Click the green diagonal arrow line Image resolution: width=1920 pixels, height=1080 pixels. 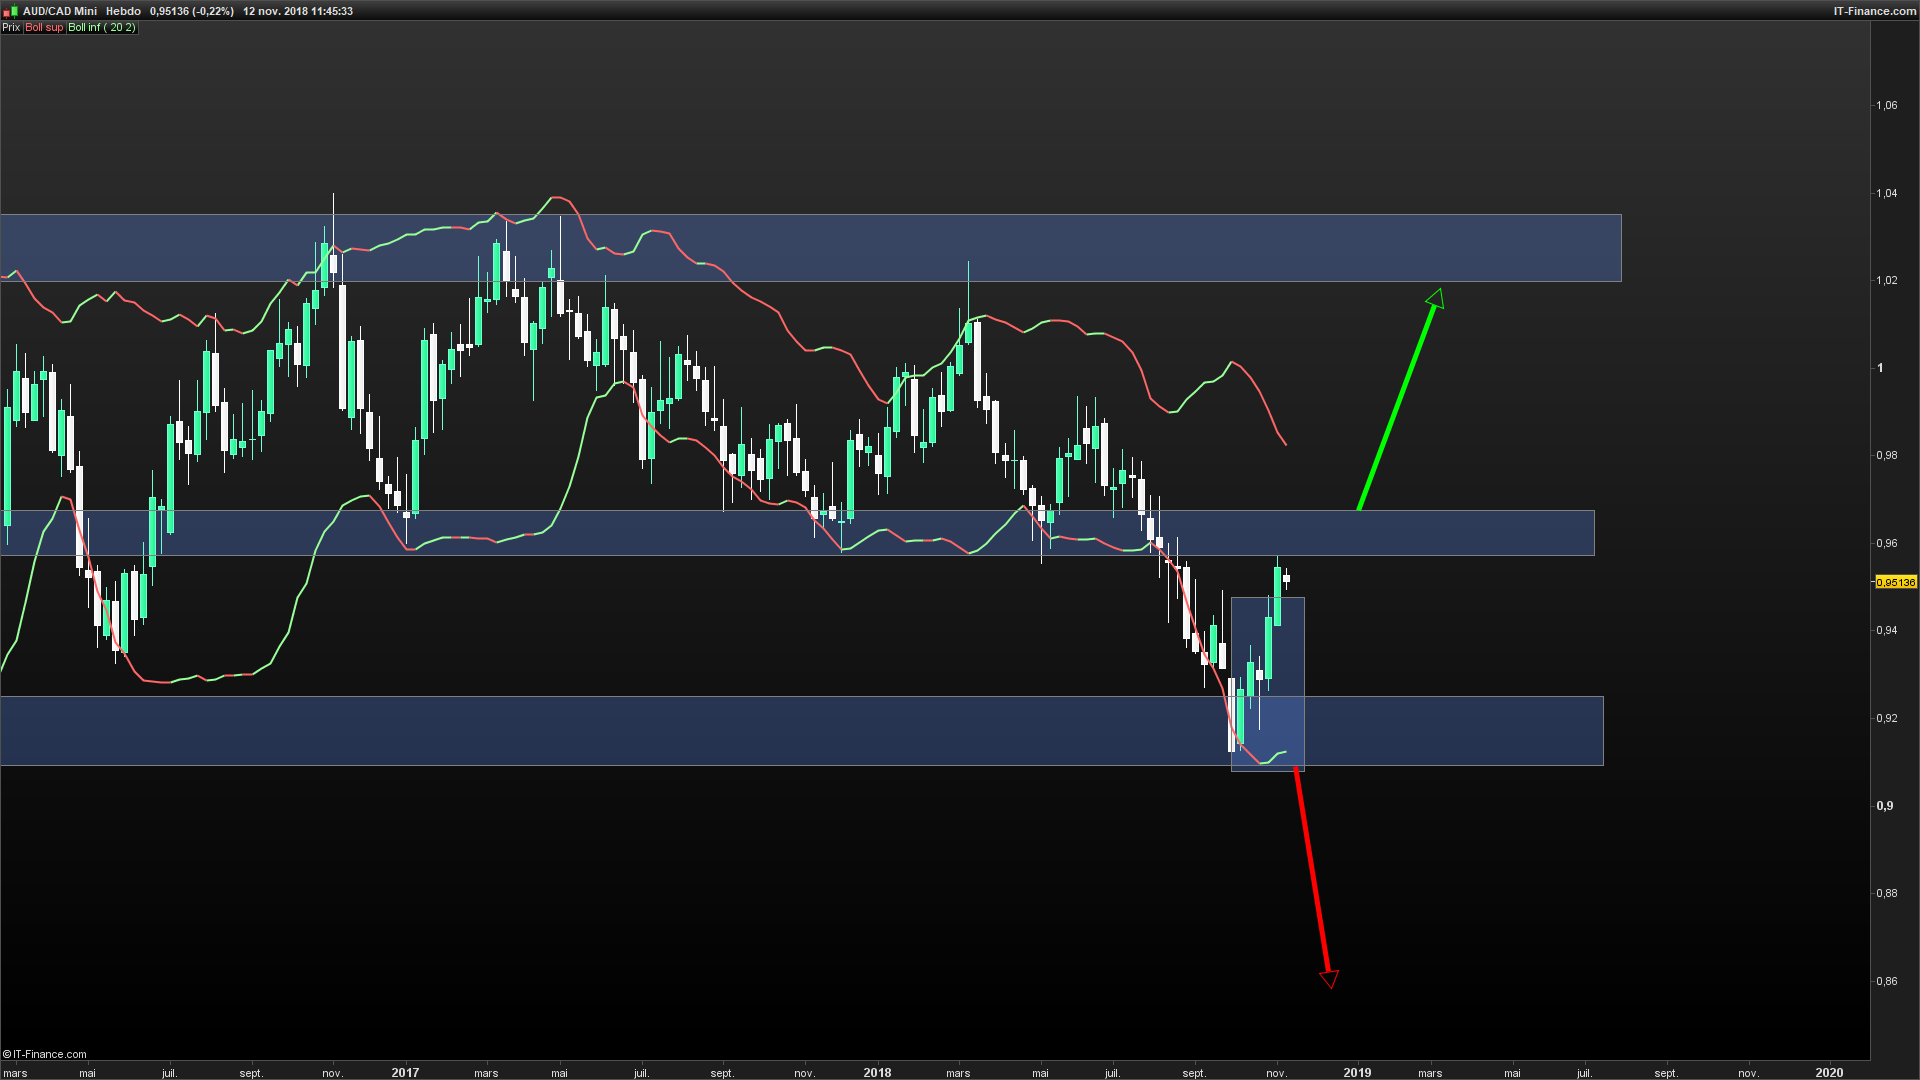[x=1396, y=408]
